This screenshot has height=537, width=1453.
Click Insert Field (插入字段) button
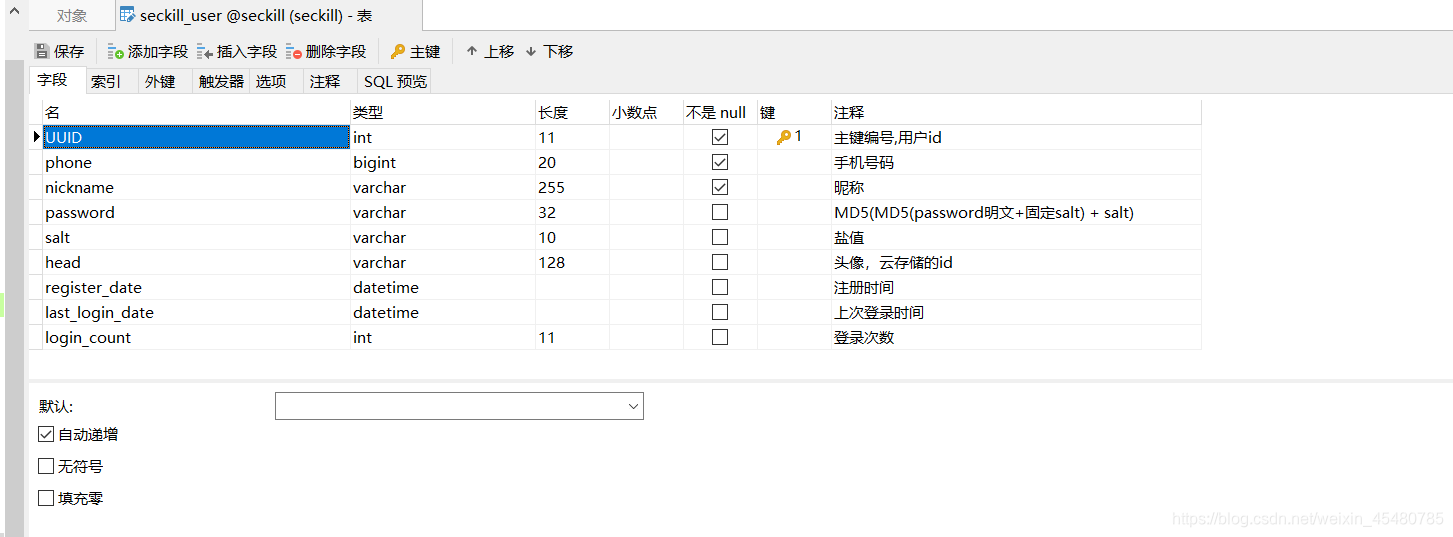(x=237, y=51)
